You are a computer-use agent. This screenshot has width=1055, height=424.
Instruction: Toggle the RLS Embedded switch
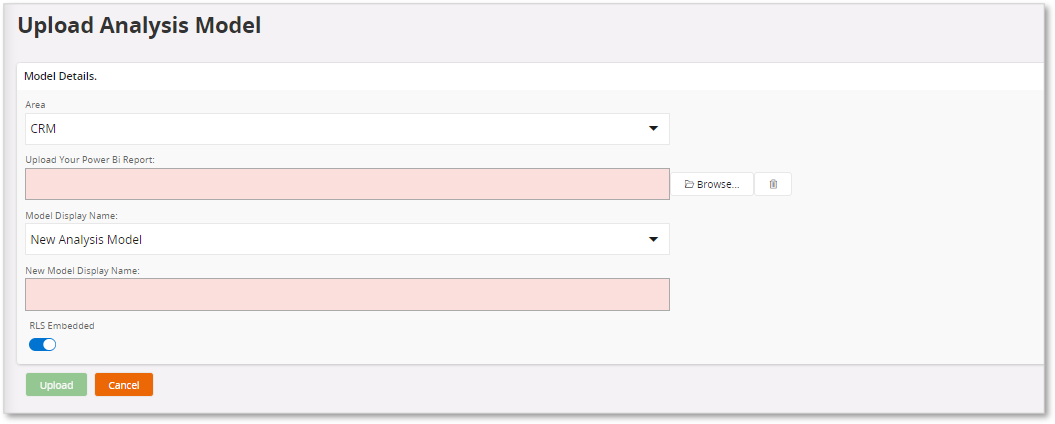[x=42, y=345]
